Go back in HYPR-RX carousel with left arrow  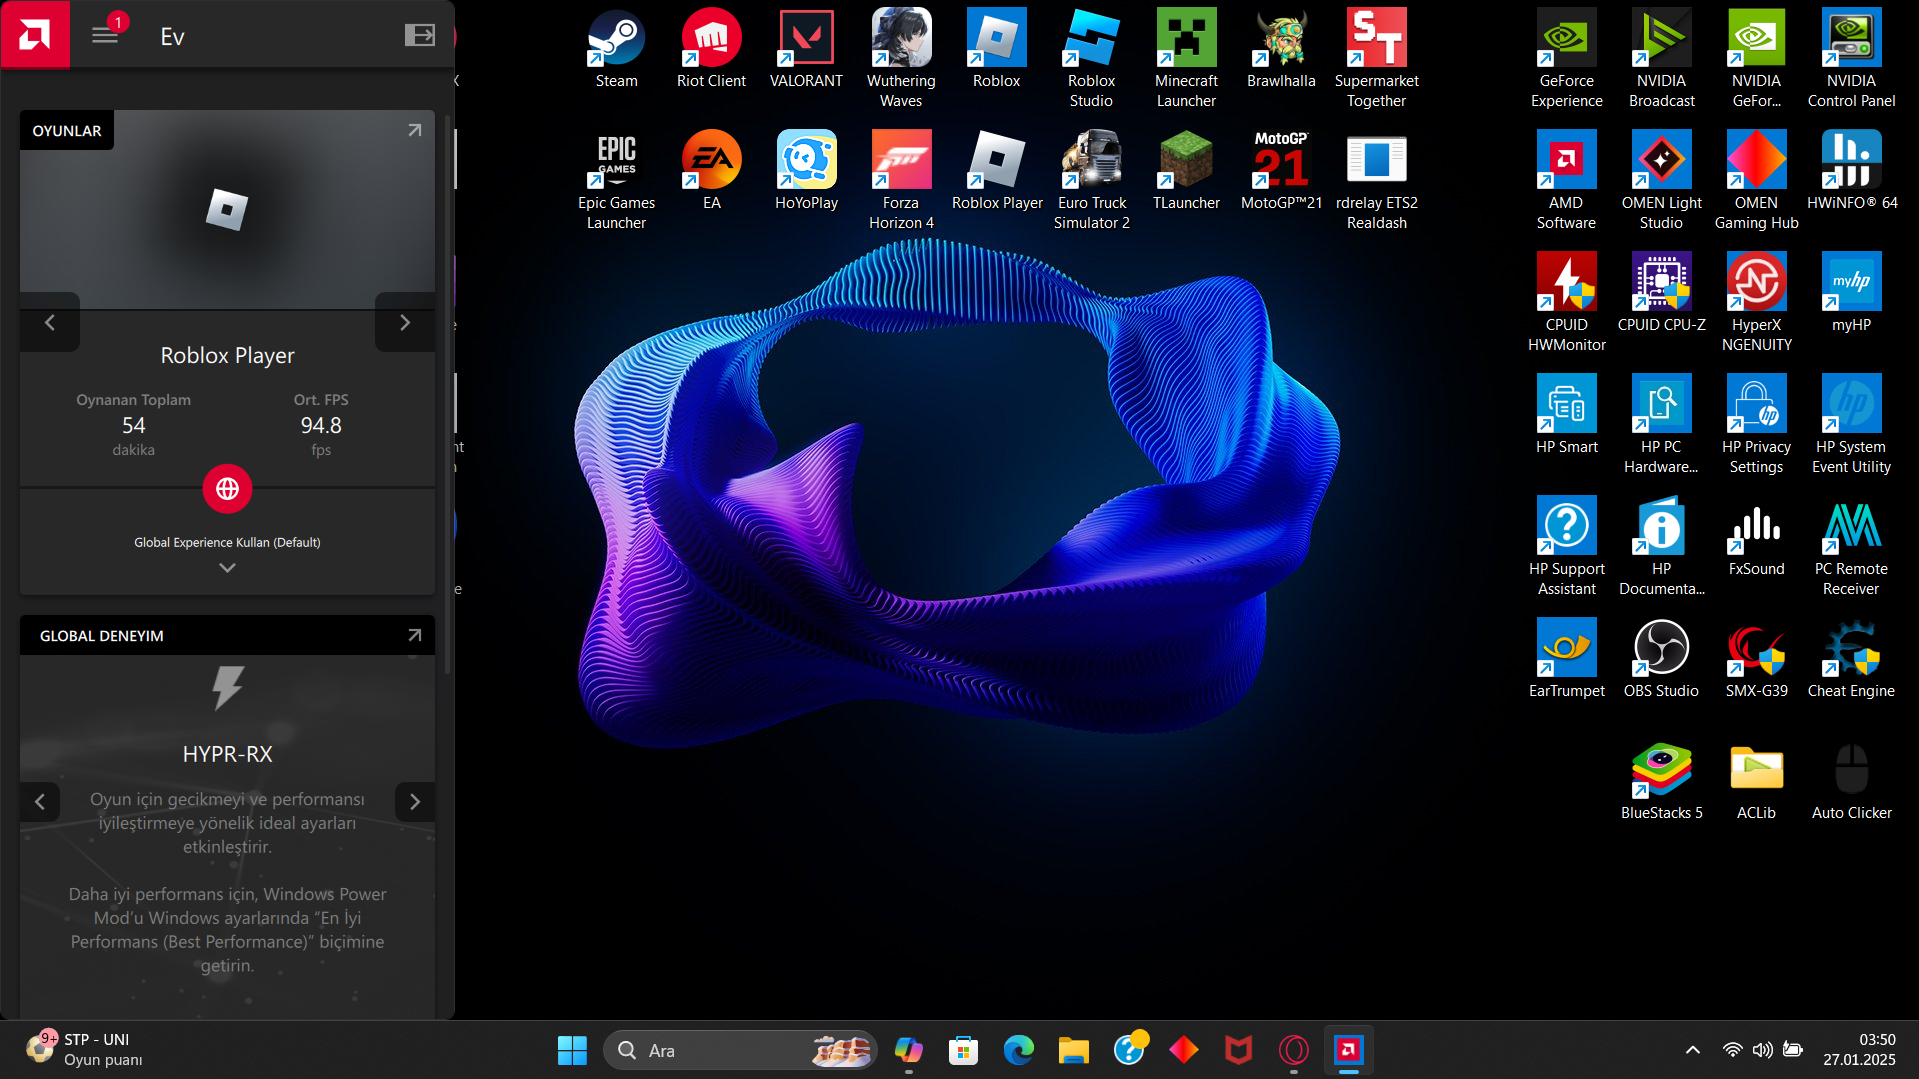click(40, 801)
